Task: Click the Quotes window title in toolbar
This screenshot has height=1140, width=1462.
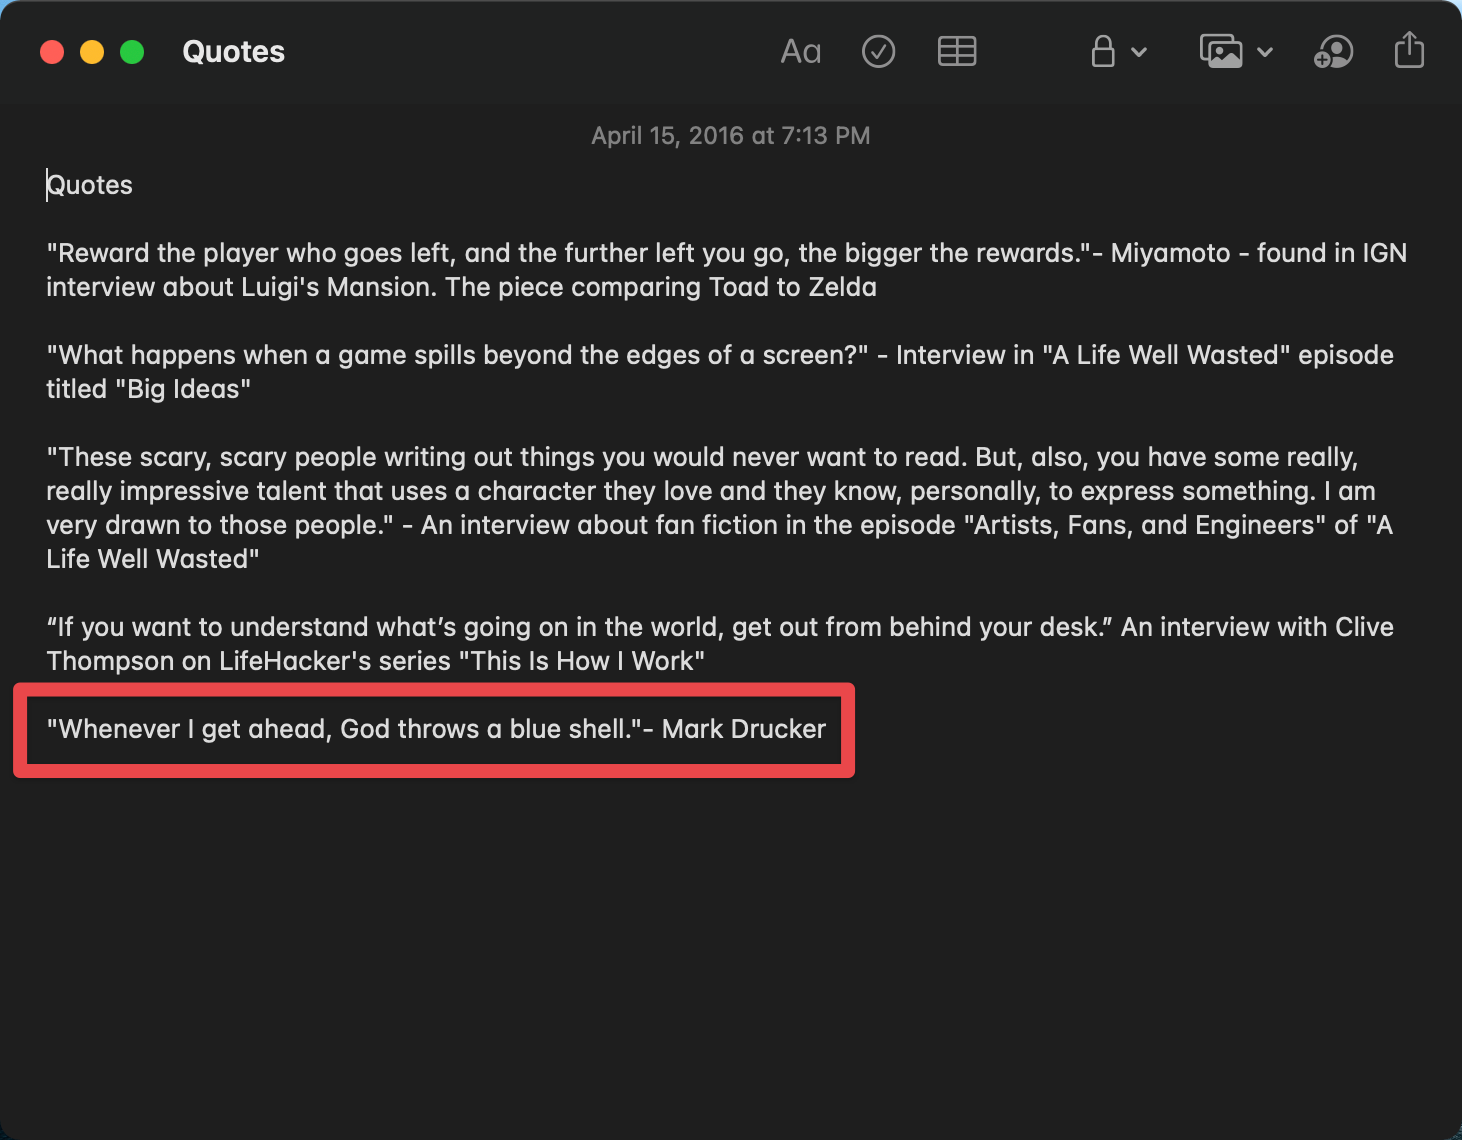Action: [x=233, y=52]
